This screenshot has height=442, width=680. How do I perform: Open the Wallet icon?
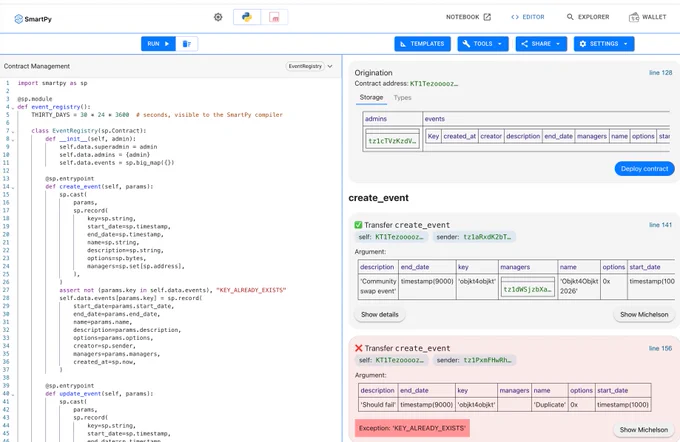(x=634, y=17)
